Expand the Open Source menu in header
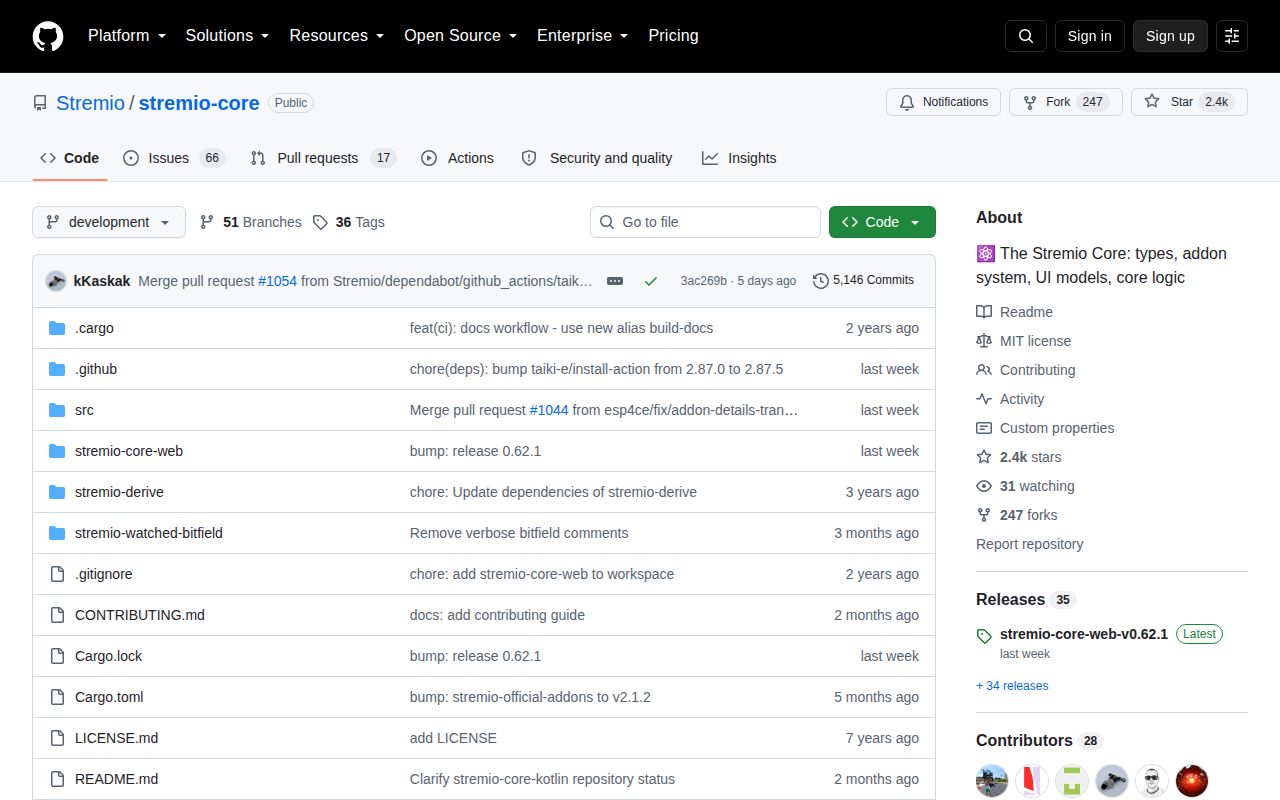This screenshot has width=1280, height=800. (x=460, y=36)
